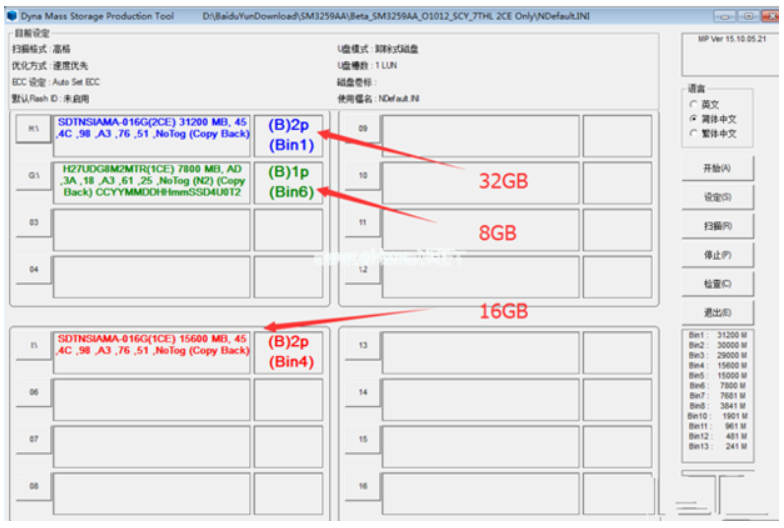The height and width of the screenshot is (528, 784).
Task: Stop the process with 停止(P)
Action: (718, 255)
